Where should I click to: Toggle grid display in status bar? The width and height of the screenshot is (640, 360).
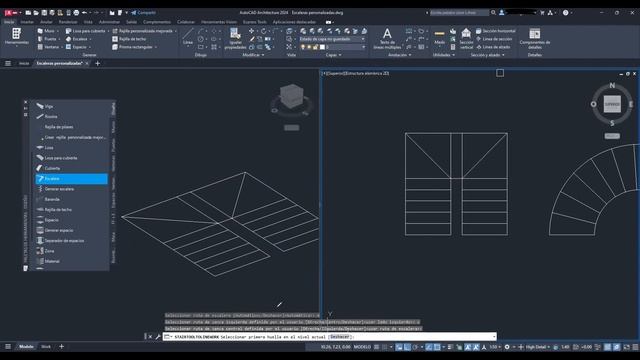point(376,347)
